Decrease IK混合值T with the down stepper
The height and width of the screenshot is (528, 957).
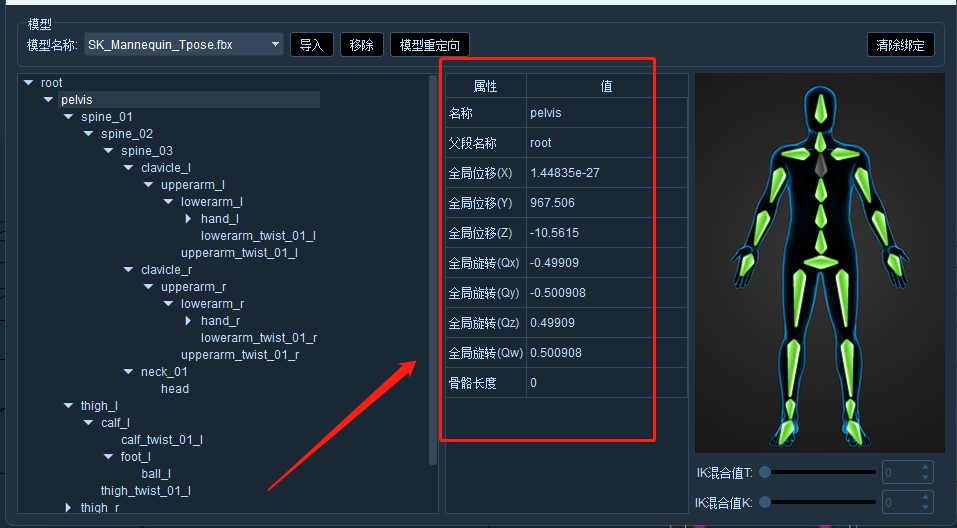coord(926,477)
